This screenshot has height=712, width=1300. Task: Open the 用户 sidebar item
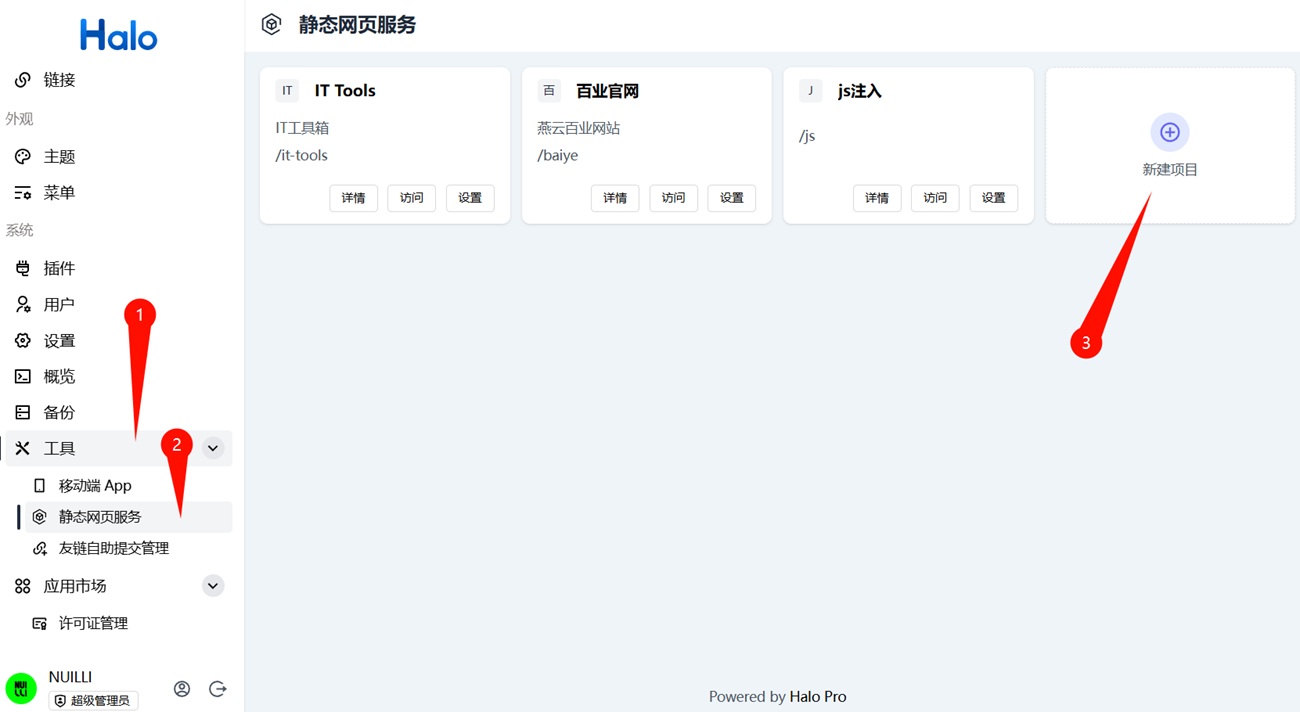coord(59,305)
